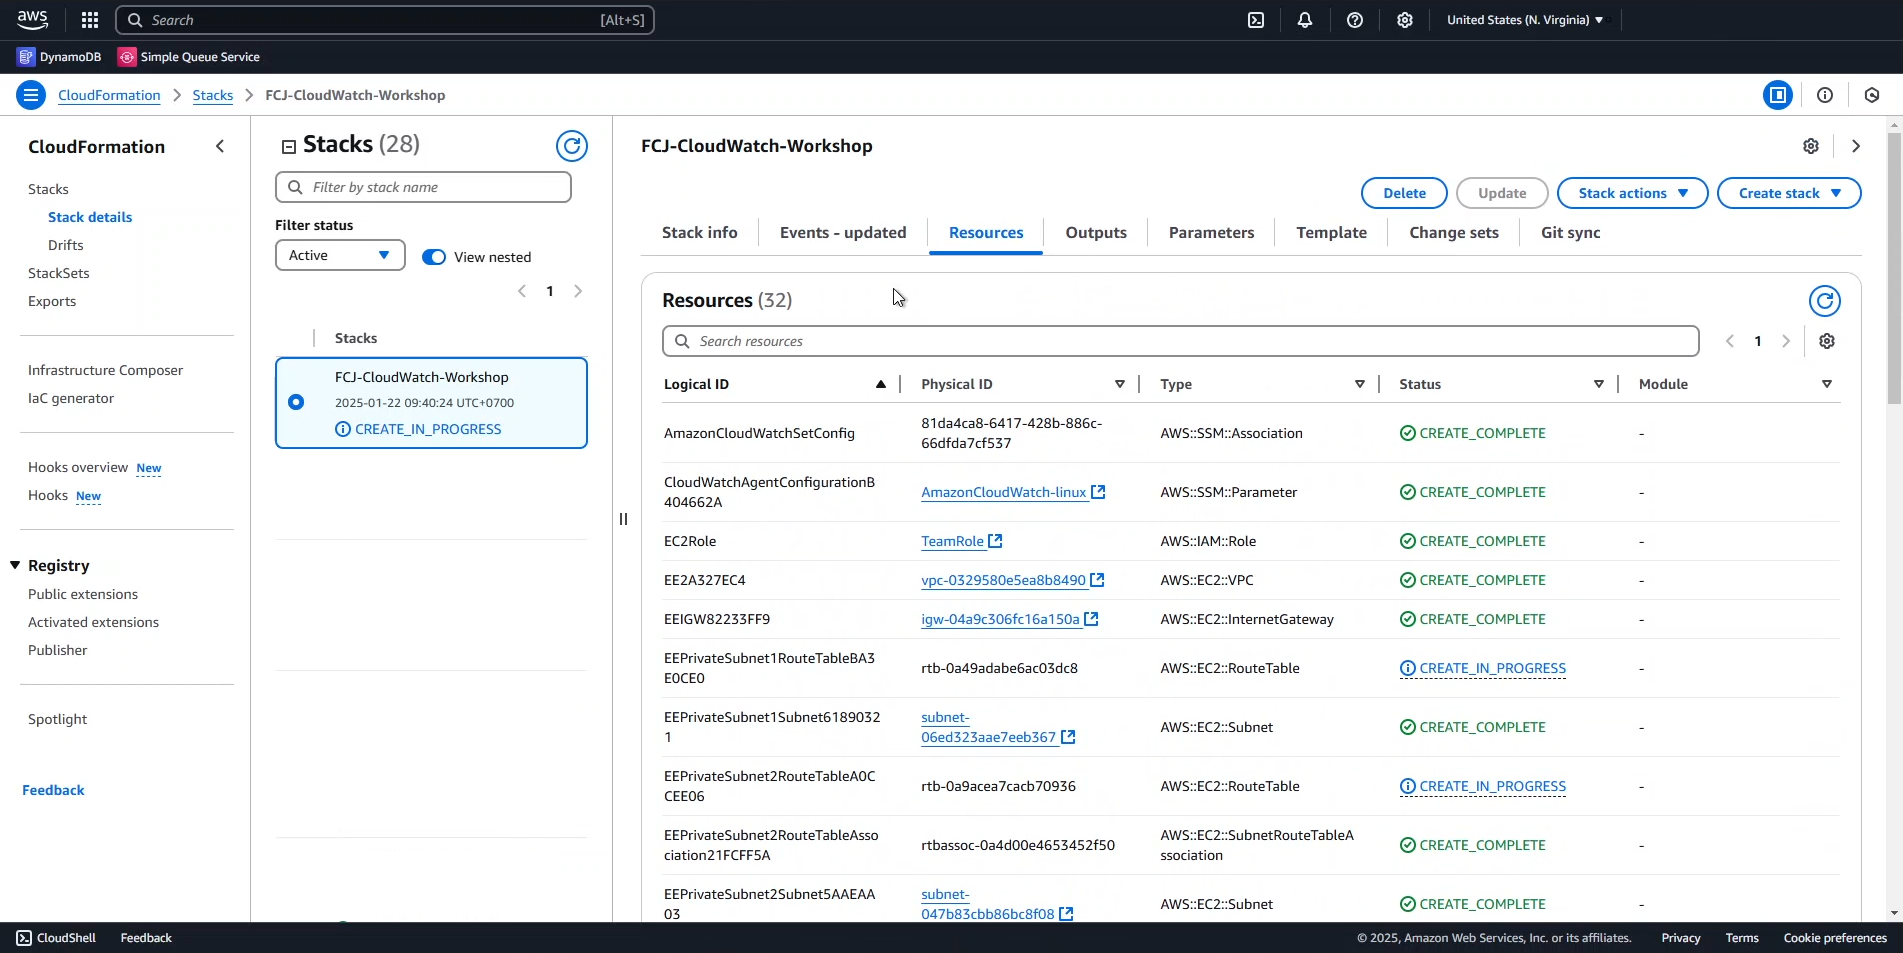Sort by Physical ID column arrow
1903x953 pixels.
[1120, 384]
